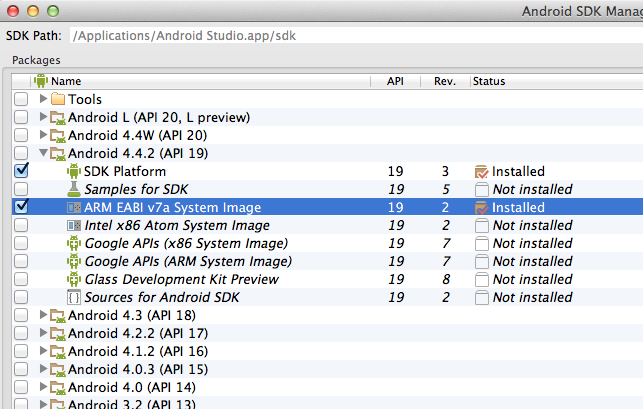The image size is (643, 409).
Task: Expand Android 4.3 (API 18)
Action: 43,315
